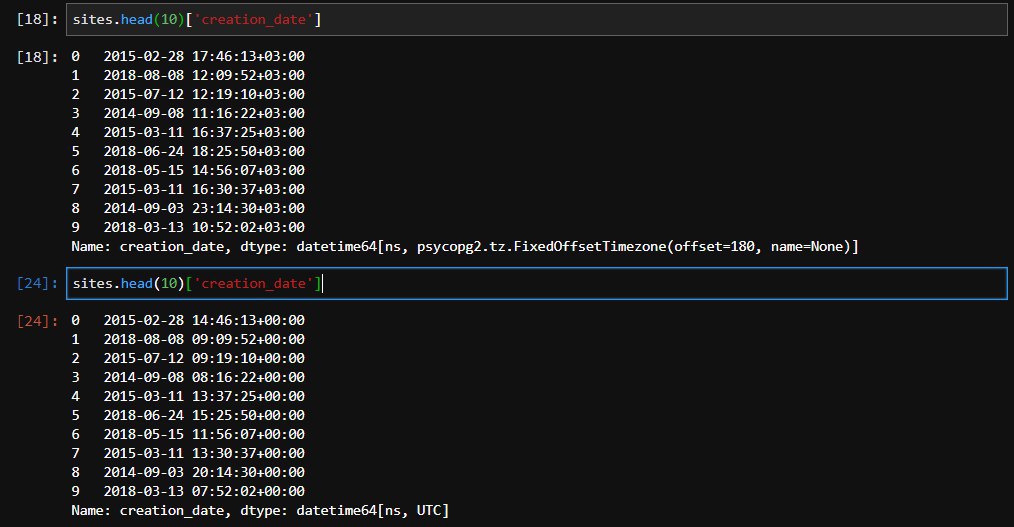Viewport: 1014px width, 527px height.
Task: Select the blue [24] input prompt
Action: pyautogui.click(x=38, y=285)
